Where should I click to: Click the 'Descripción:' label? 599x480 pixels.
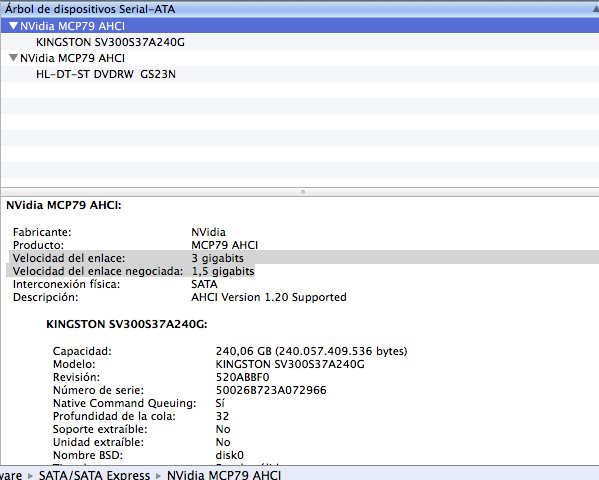pyautogui.click(x=45, y=297)
